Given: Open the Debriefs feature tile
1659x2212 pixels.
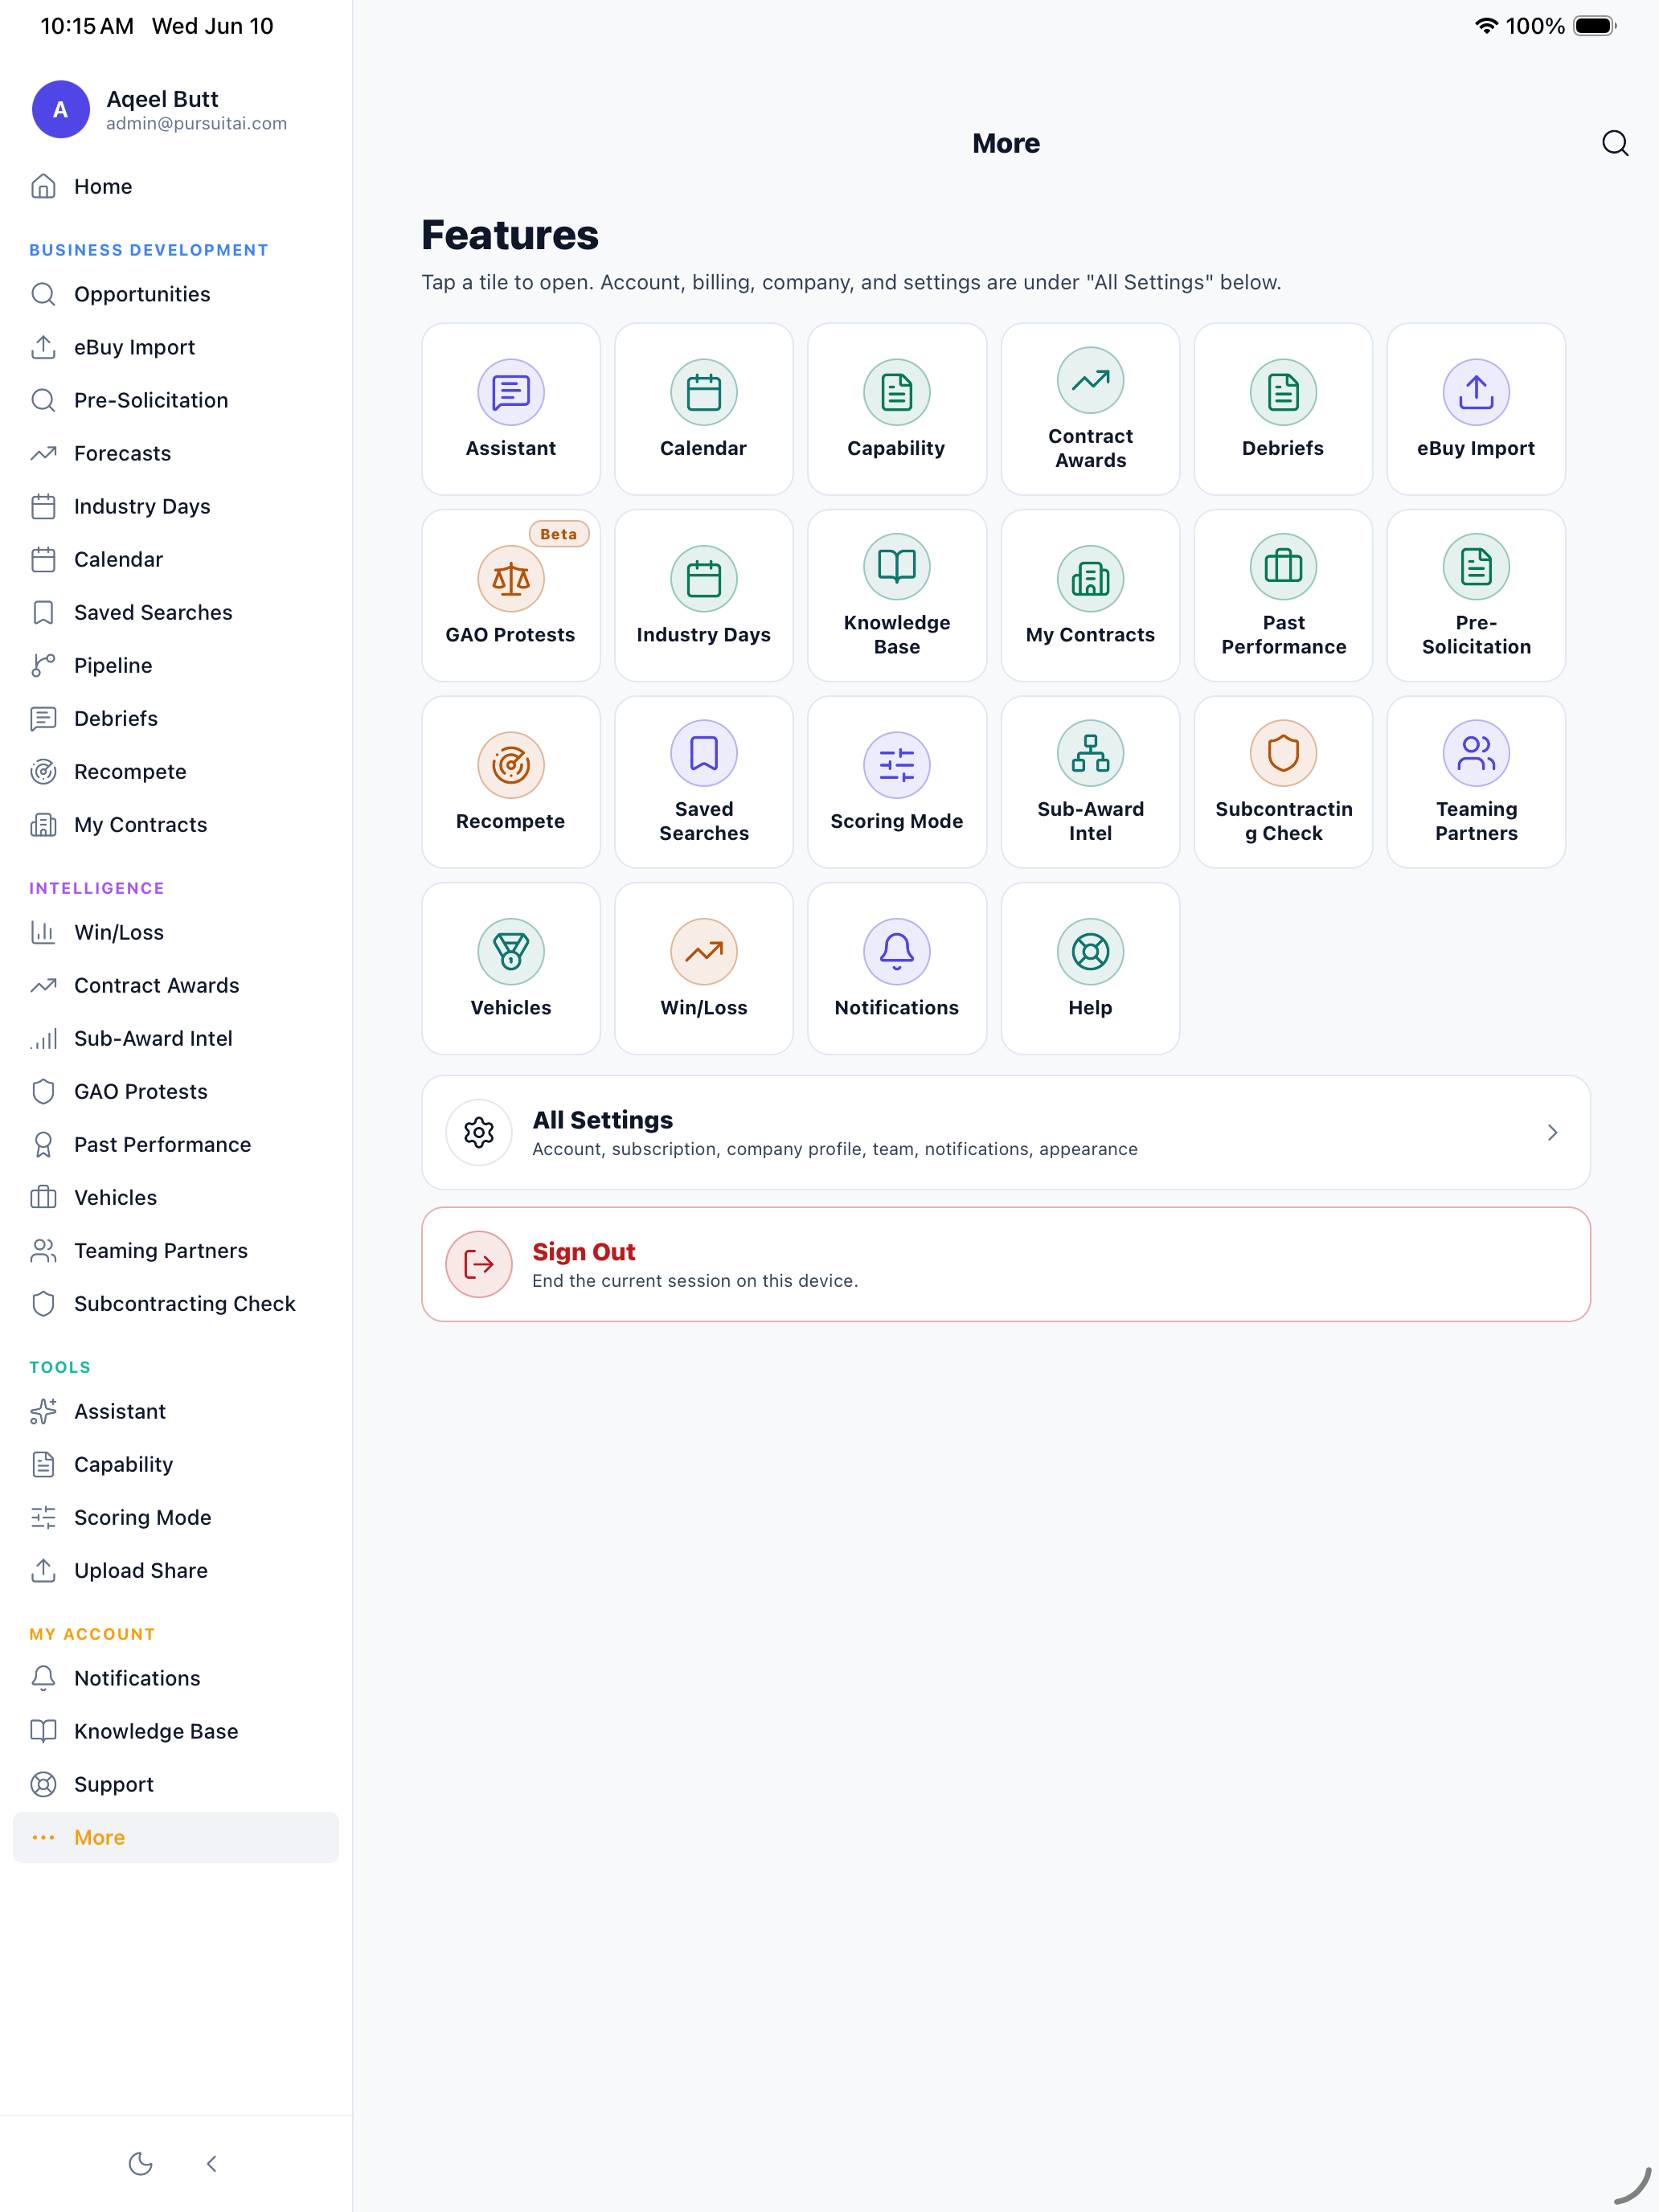Looking at the screenshot, I should 1283,409.
